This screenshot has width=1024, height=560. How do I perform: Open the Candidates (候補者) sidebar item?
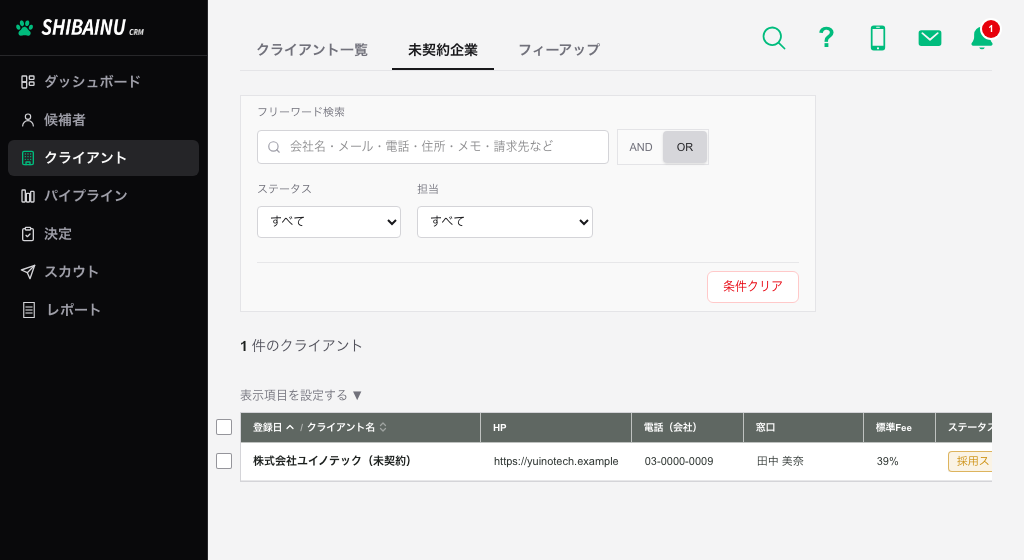coord(103,119)
